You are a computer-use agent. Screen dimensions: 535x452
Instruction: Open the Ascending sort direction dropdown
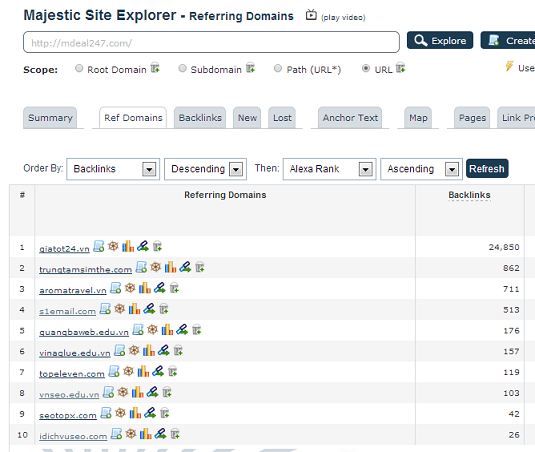(421, 169)
